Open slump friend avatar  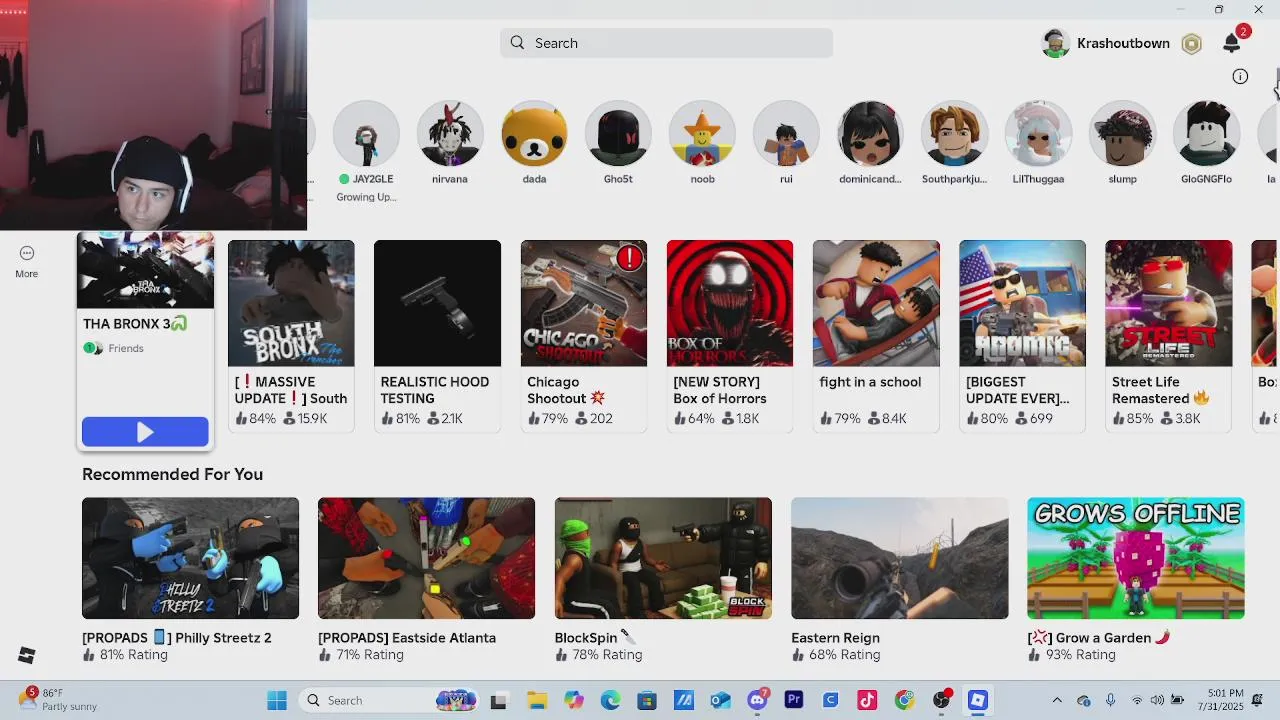click(x=1122, y=133)
